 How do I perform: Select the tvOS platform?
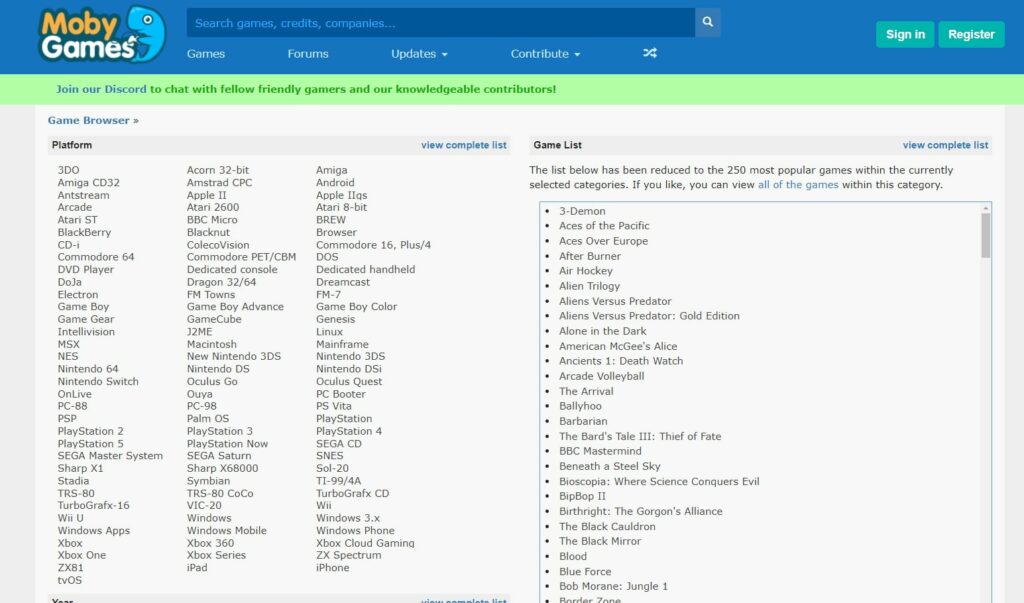coord(70,580)
